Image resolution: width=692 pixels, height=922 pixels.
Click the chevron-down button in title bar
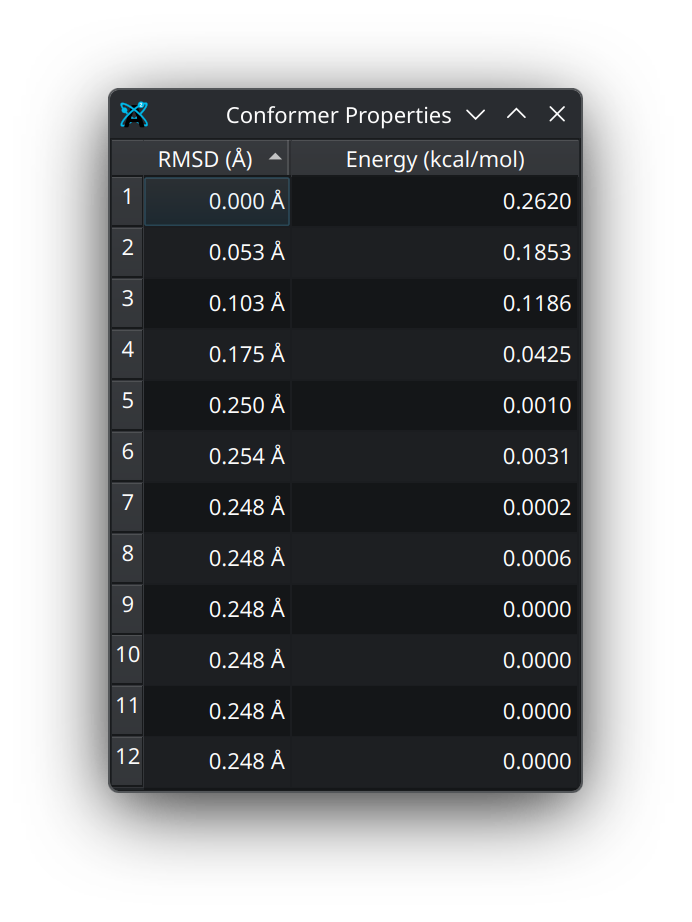pos(475,115)
